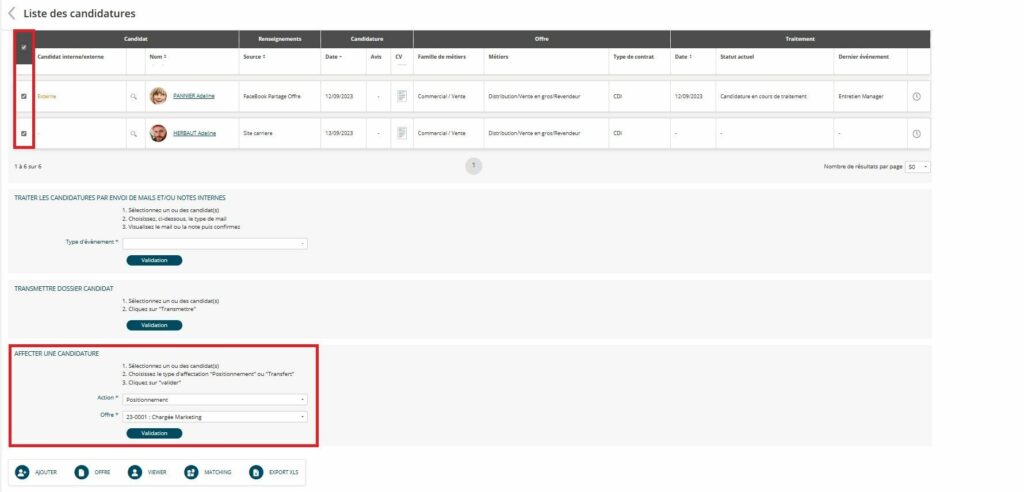1024x492 pixels.
Task: Open the Type d'événement dropdown
Action: tap(215, 243)
